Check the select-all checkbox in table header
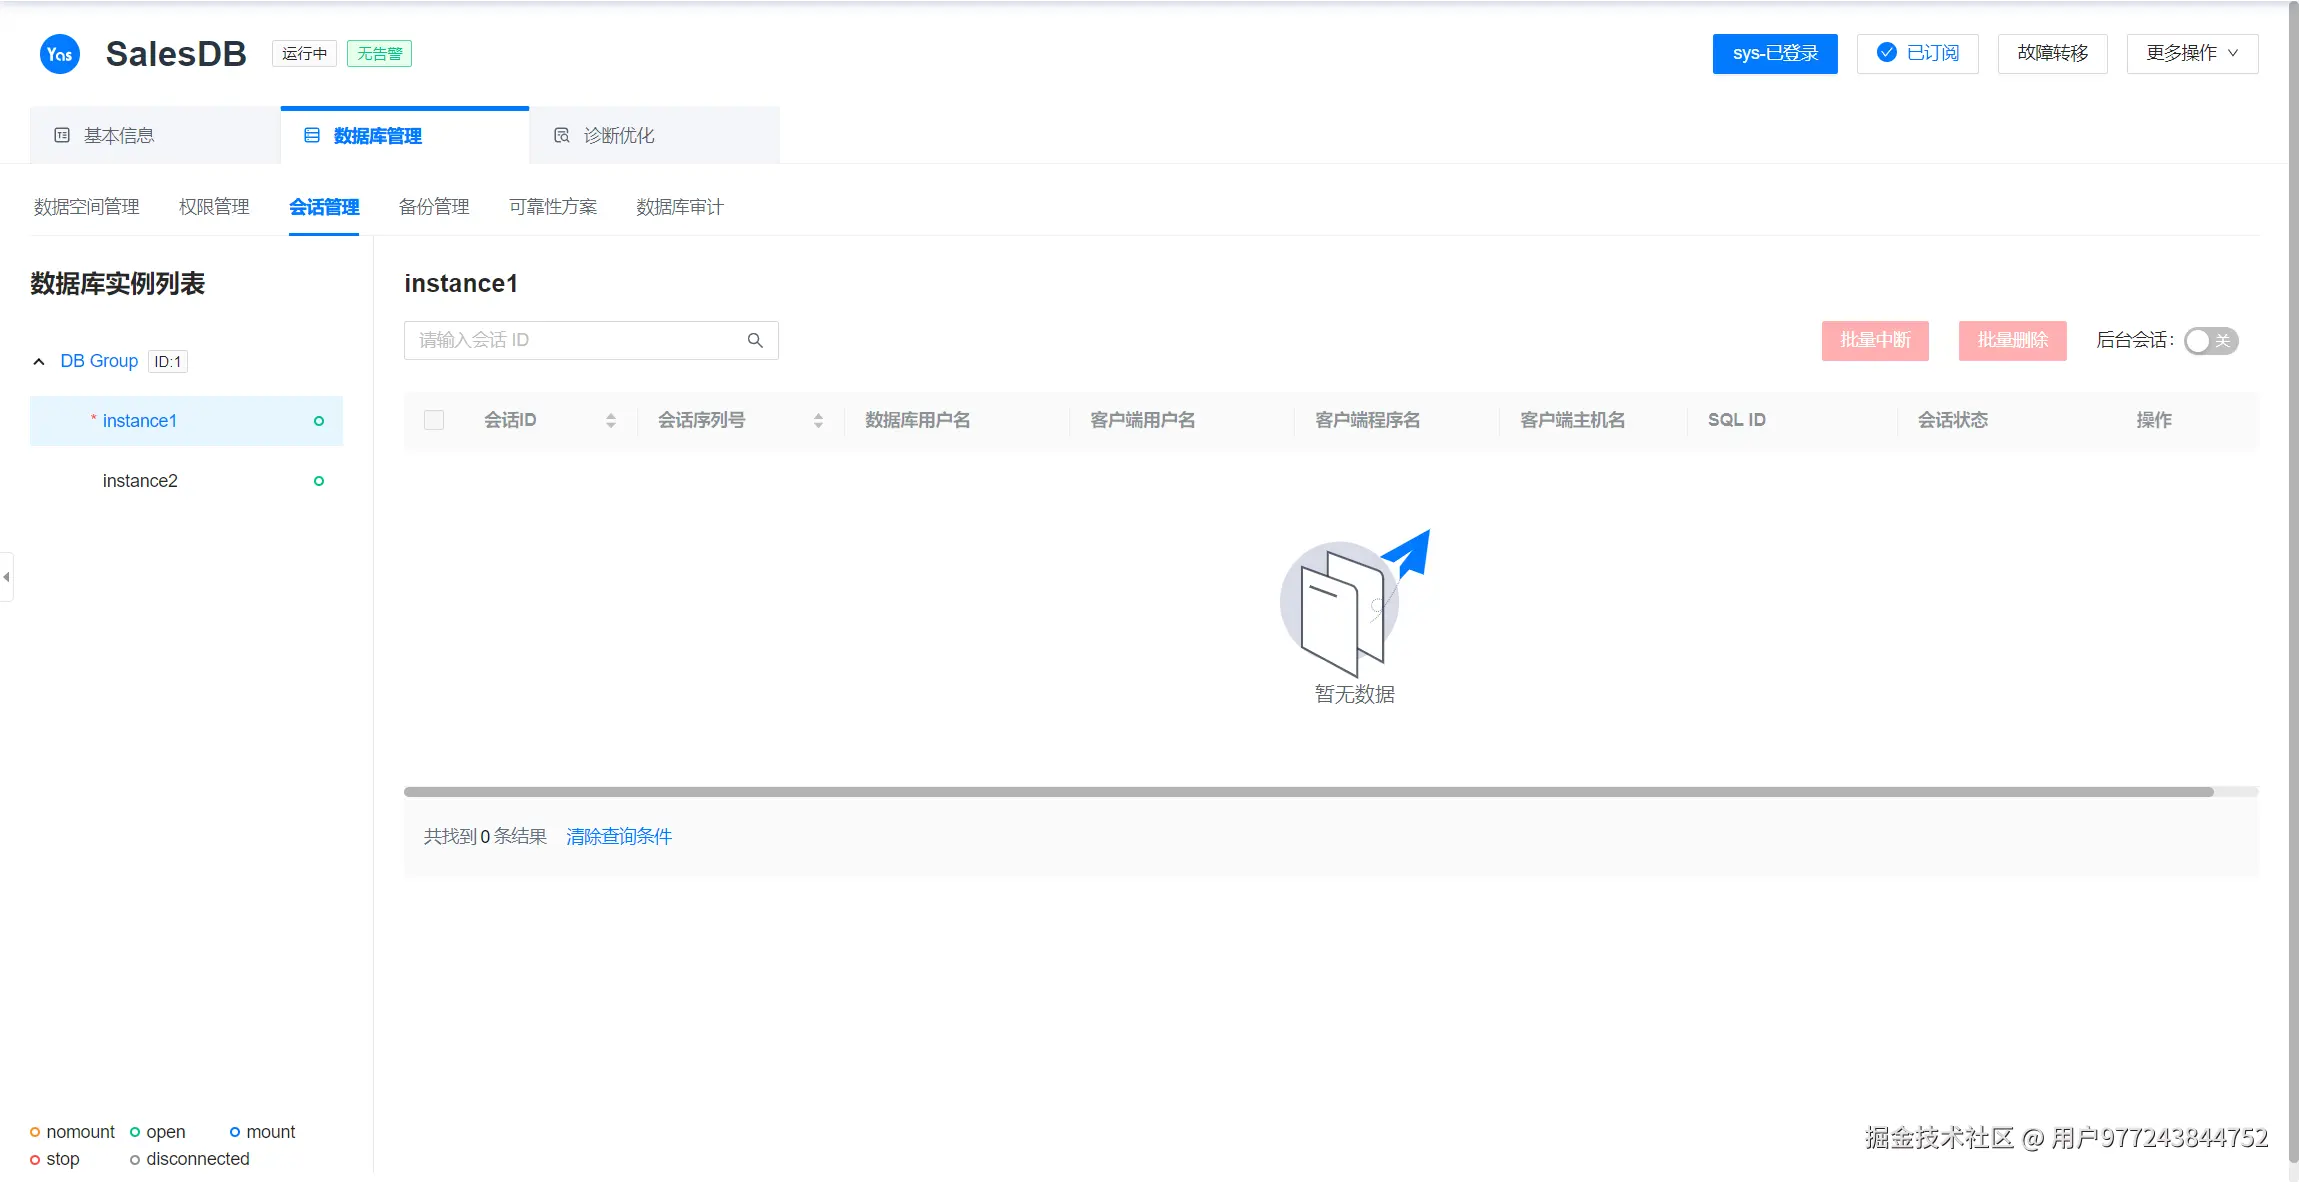This screenshot has height=1182, width=2299. click(x=434, y=420)
